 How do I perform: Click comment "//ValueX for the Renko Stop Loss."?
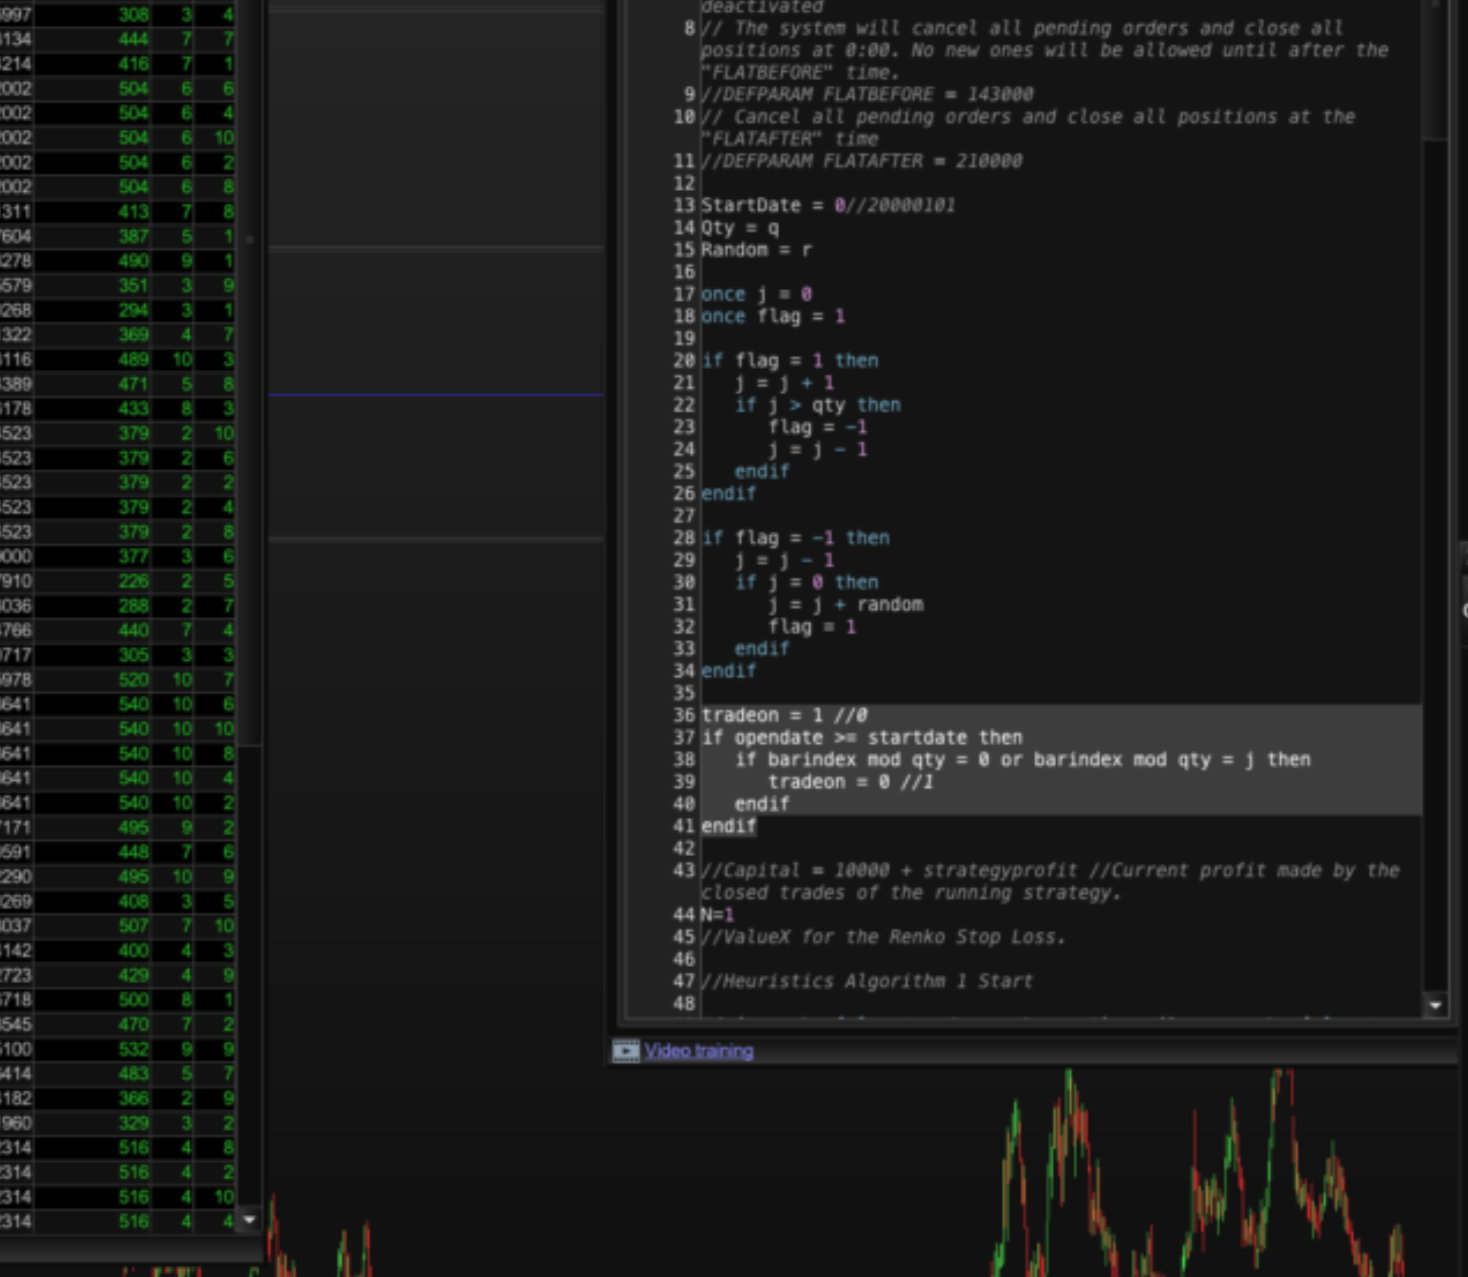tap(884, 937)
